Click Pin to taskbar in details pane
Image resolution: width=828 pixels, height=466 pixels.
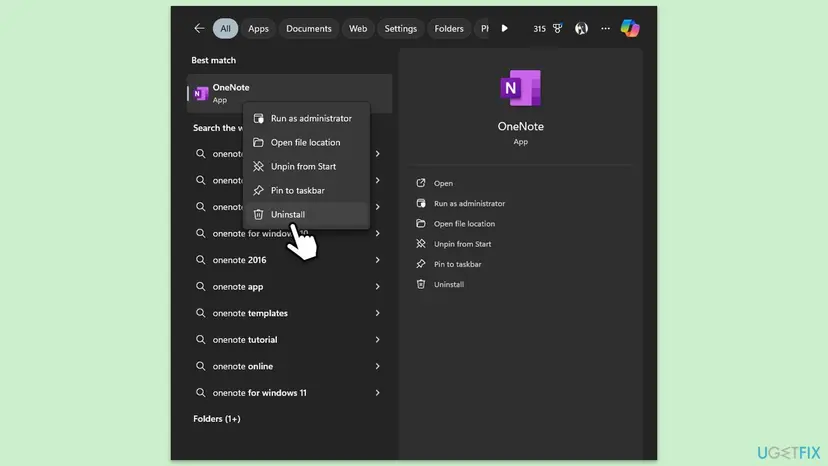[x=457, y=264]
